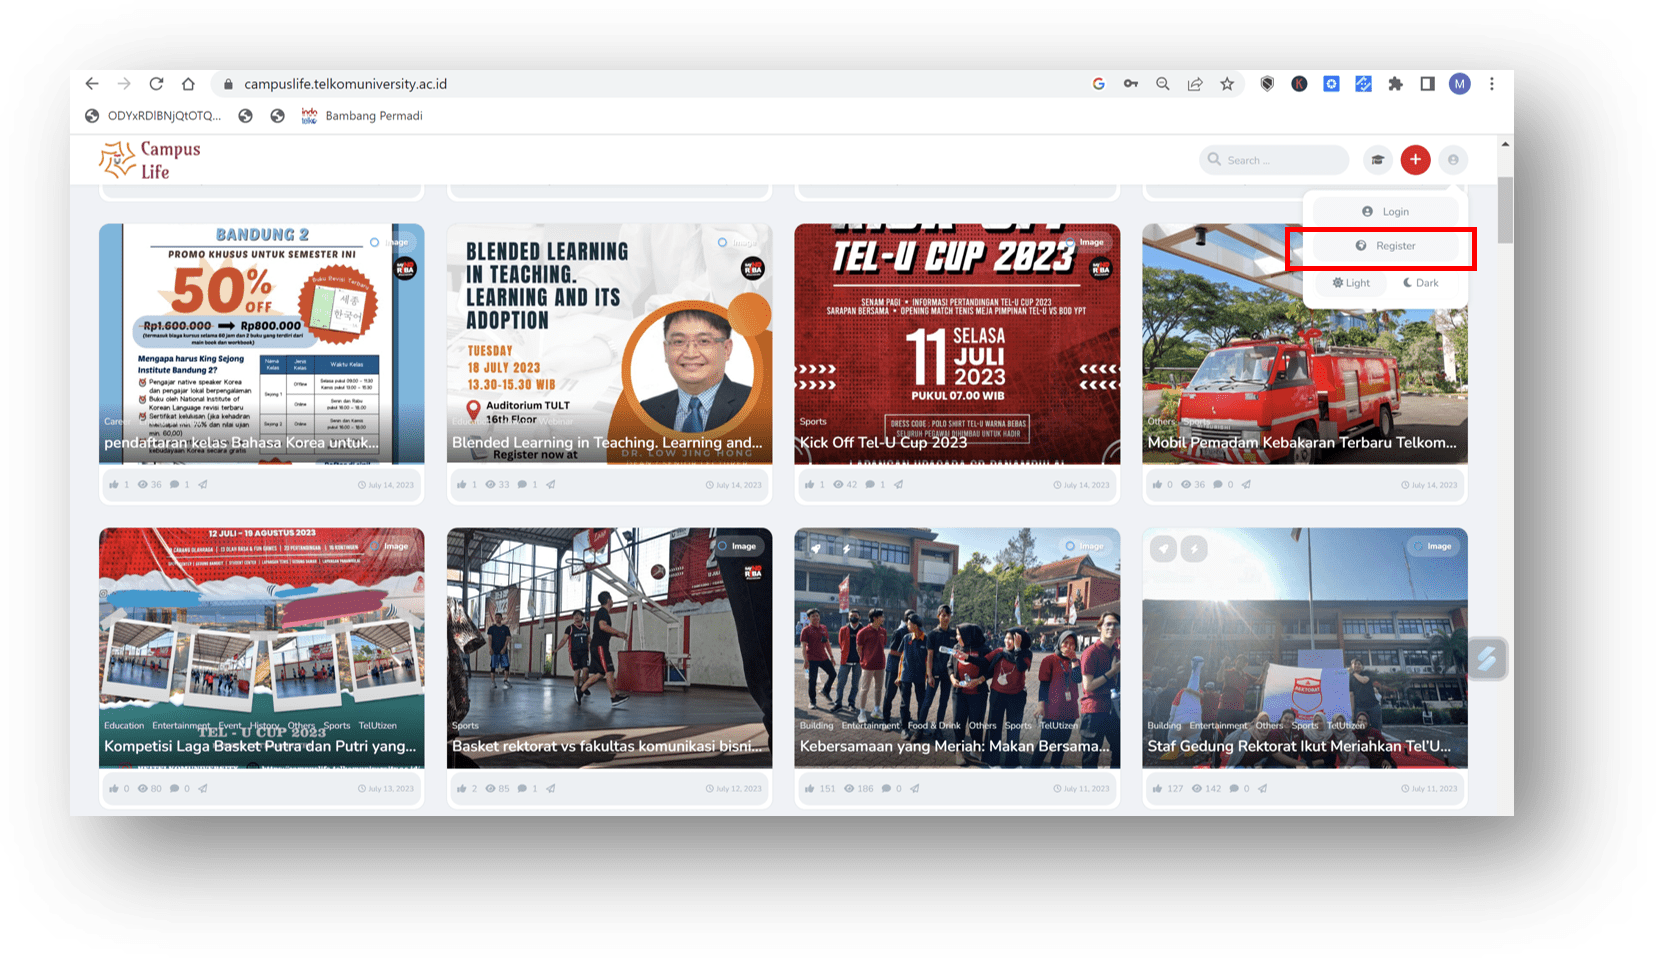This screenshot has width=1656, height=958.
Task: Bookmark this page with the star icon
Action: click(1227, 84)
